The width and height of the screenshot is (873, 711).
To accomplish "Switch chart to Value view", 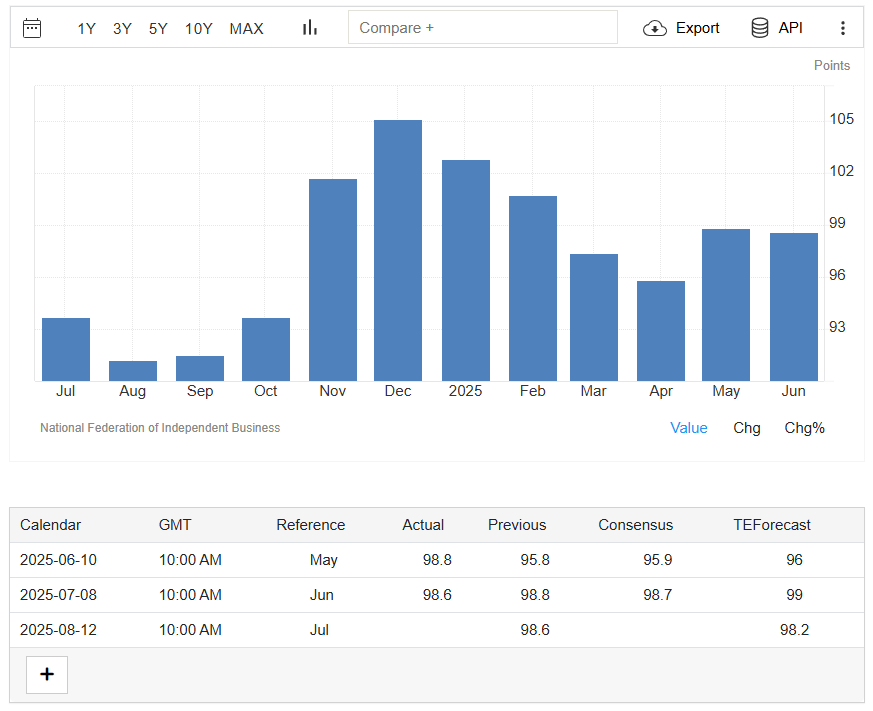I will click(689, 428).
